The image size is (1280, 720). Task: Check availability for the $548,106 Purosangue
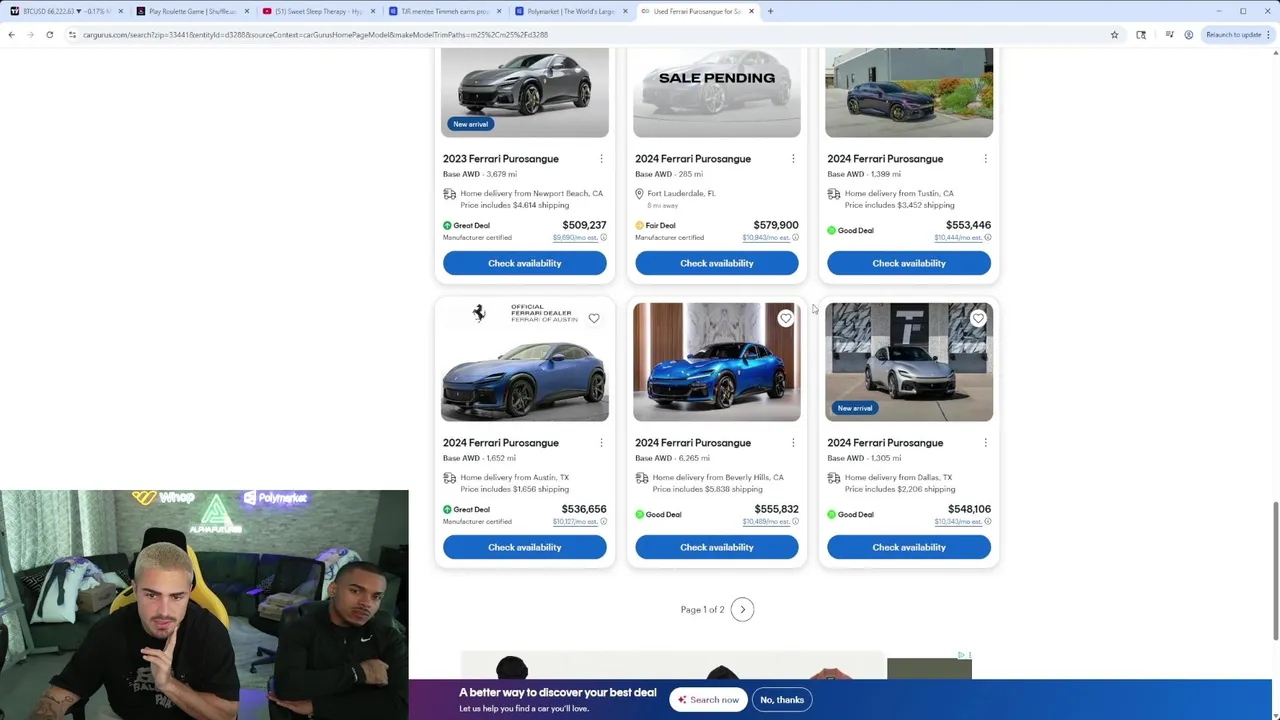click(909, 547)
